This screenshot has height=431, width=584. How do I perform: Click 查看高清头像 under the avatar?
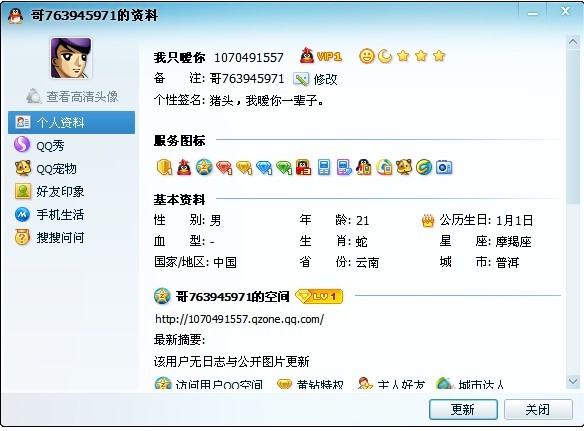click(82, 96)
